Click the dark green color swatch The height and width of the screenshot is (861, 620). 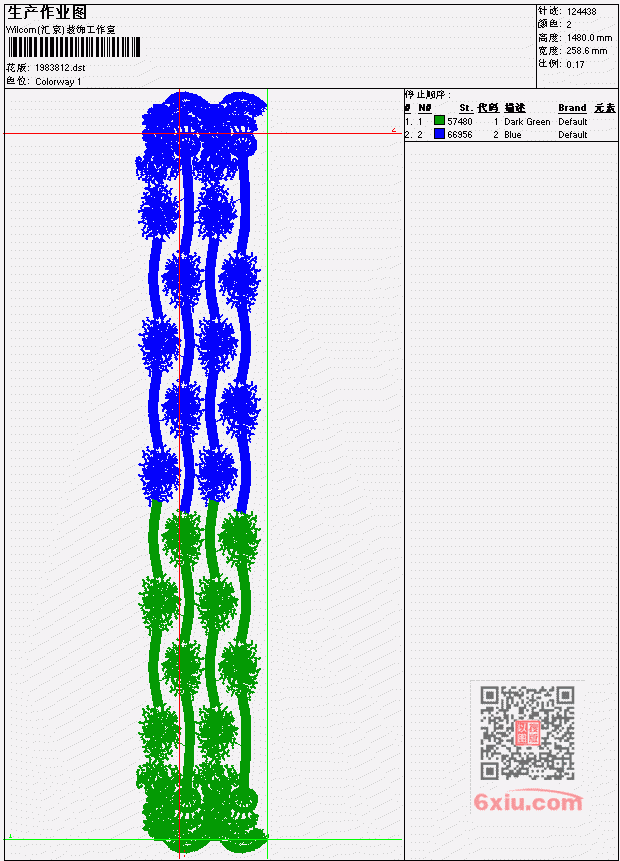(439, 121)
